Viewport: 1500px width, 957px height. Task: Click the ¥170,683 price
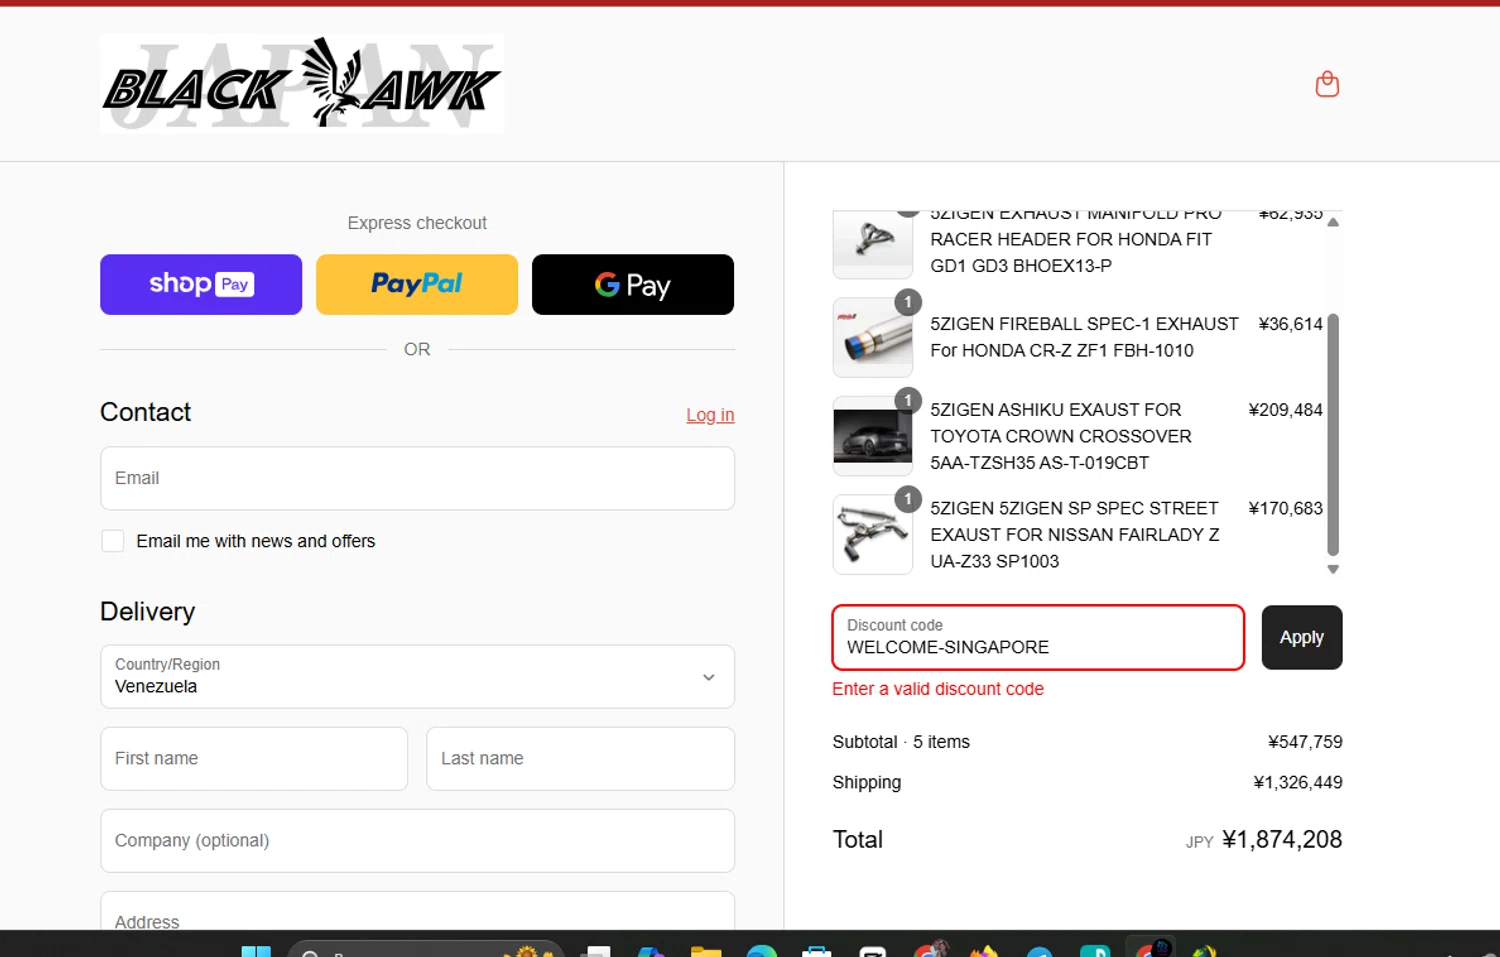coord(1285,508)
